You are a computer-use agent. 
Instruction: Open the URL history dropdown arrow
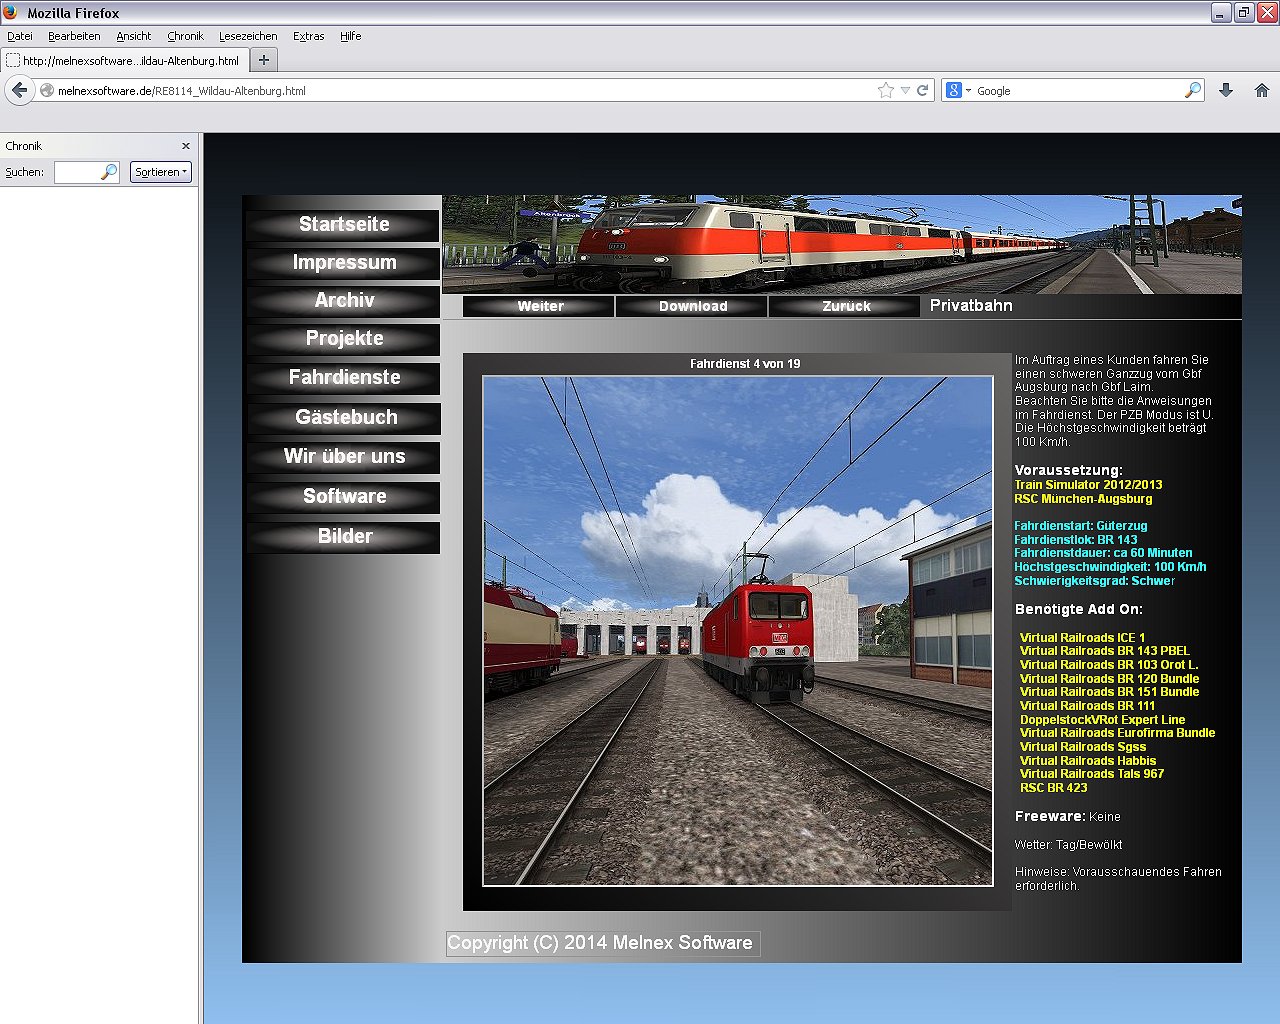tap(905, 90)
